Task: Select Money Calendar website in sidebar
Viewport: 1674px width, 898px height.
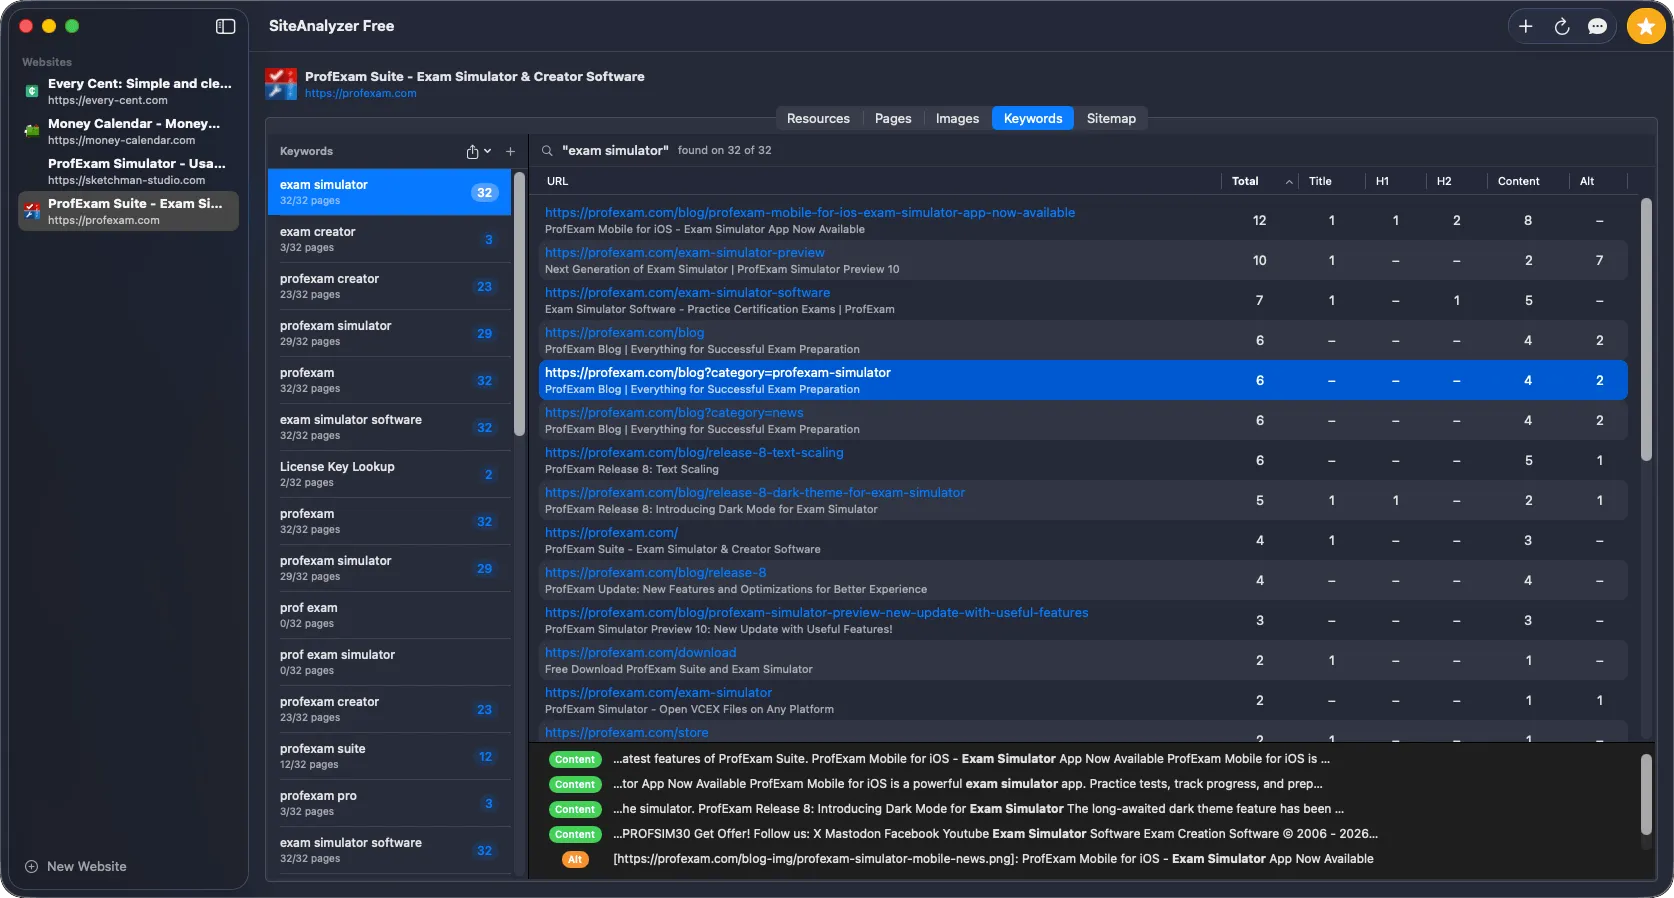Action: click(x=128, y=131)
